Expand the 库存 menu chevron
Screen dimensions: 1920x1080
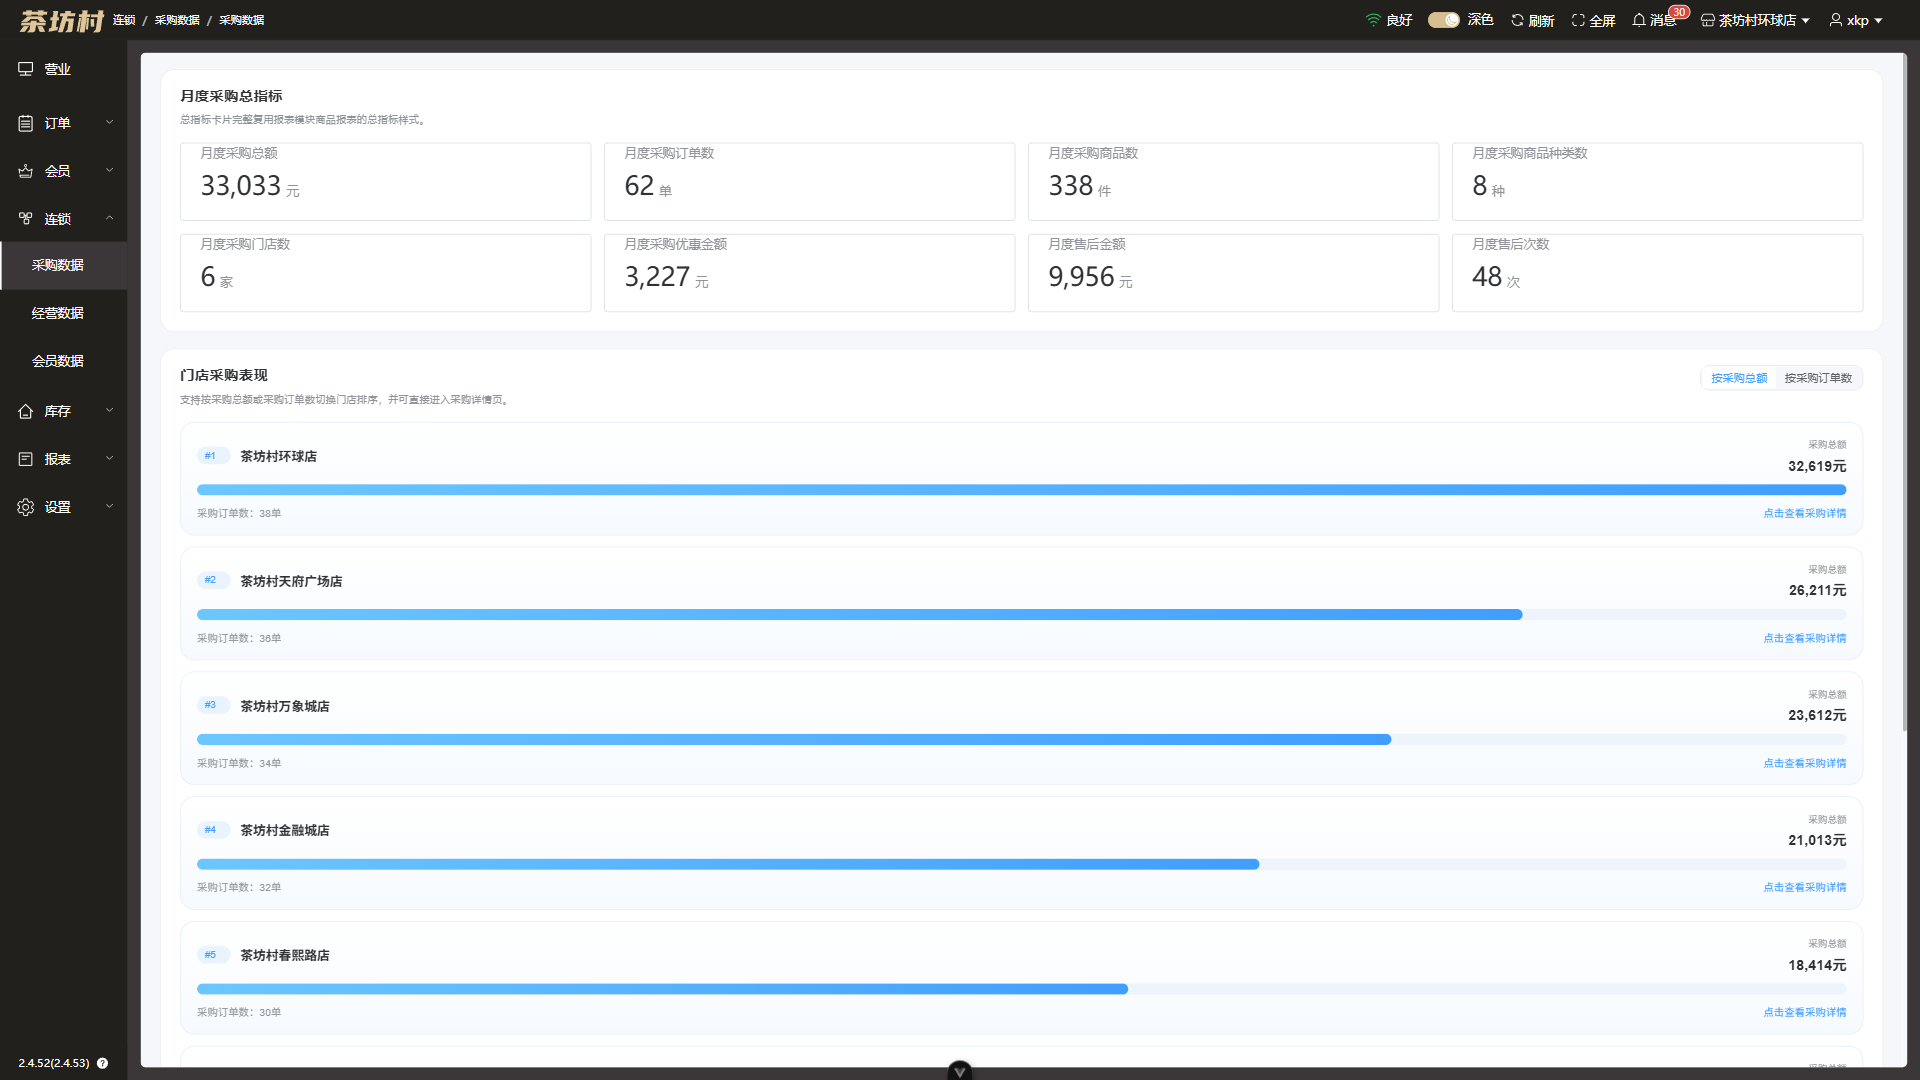coord(110,411)
